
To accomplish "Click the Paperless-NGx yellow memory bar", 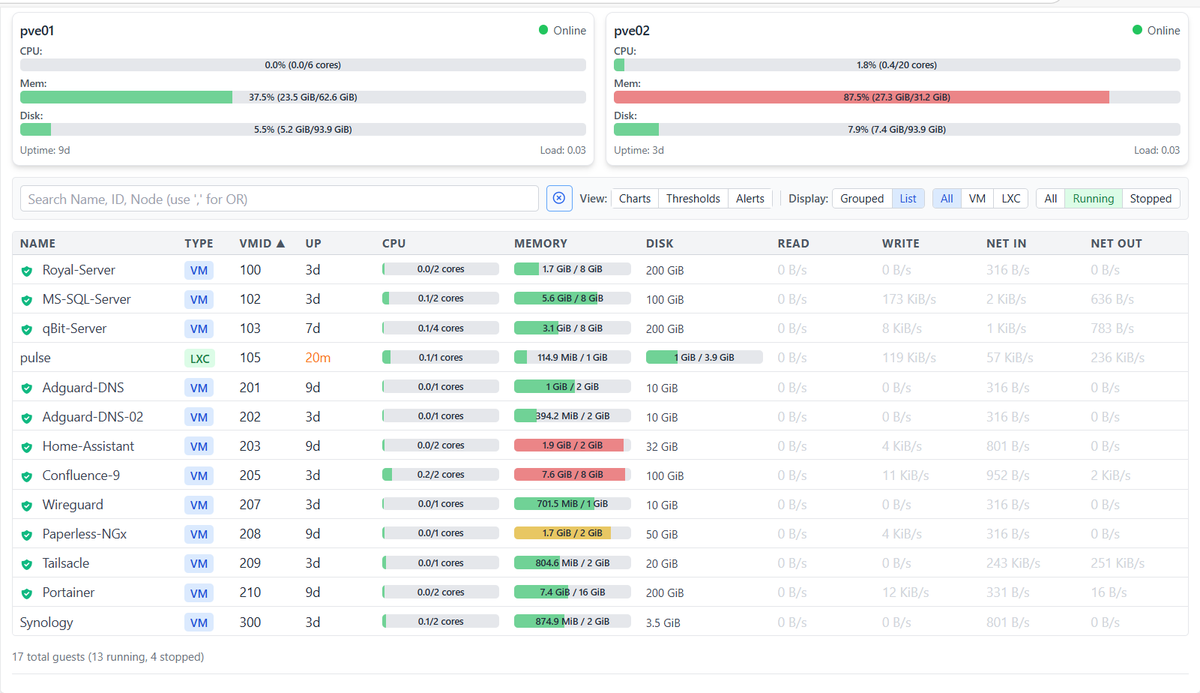I will tap(572, 533).
